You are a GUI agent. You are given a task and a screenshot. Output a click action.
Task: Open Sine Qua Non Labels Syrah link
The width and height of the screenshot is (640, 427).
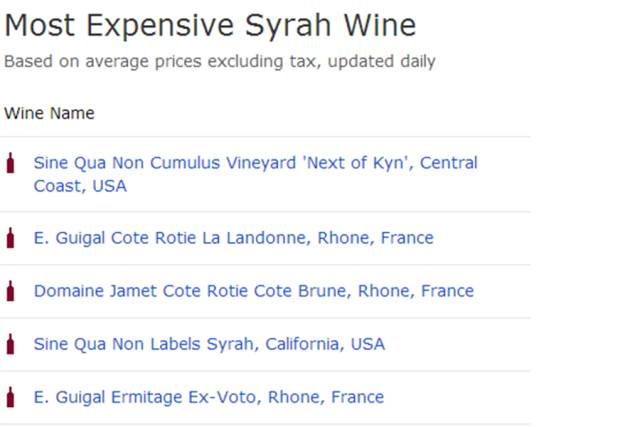pyautogui.click(x=209, y=344)
